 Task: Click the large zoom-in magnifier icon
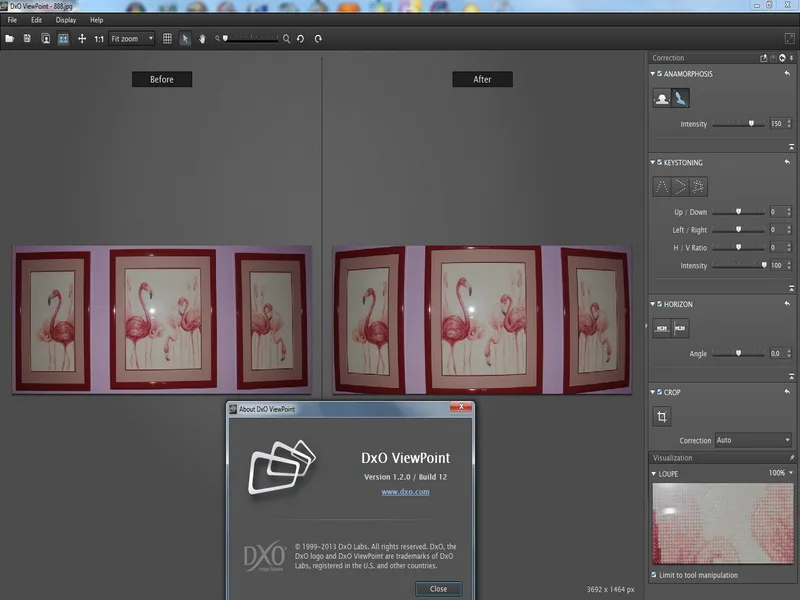coord(286,39)
